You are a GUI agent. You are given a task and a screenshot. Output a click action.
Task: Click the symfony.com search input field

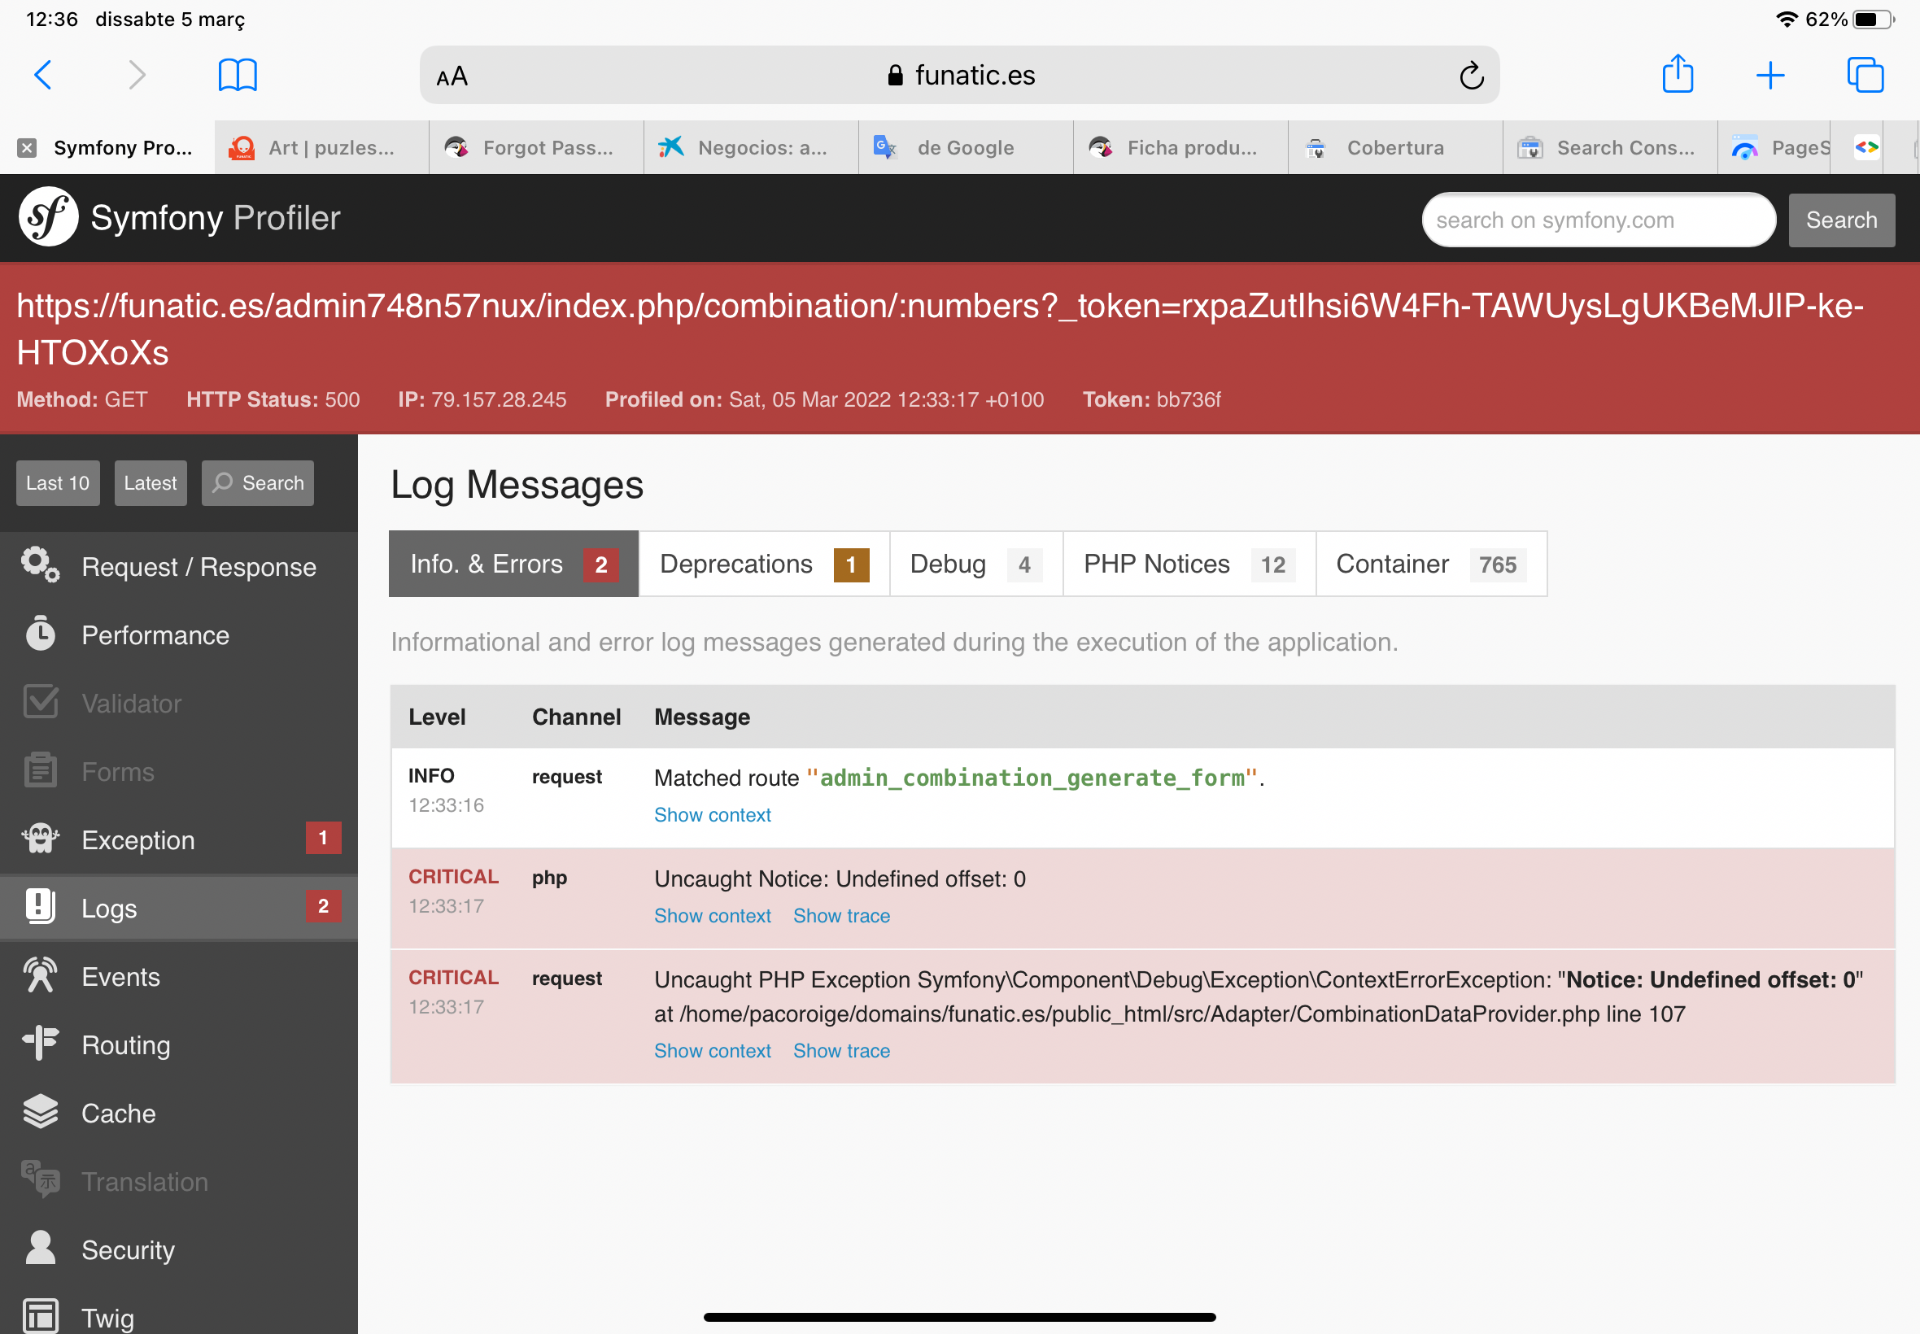1597,220
